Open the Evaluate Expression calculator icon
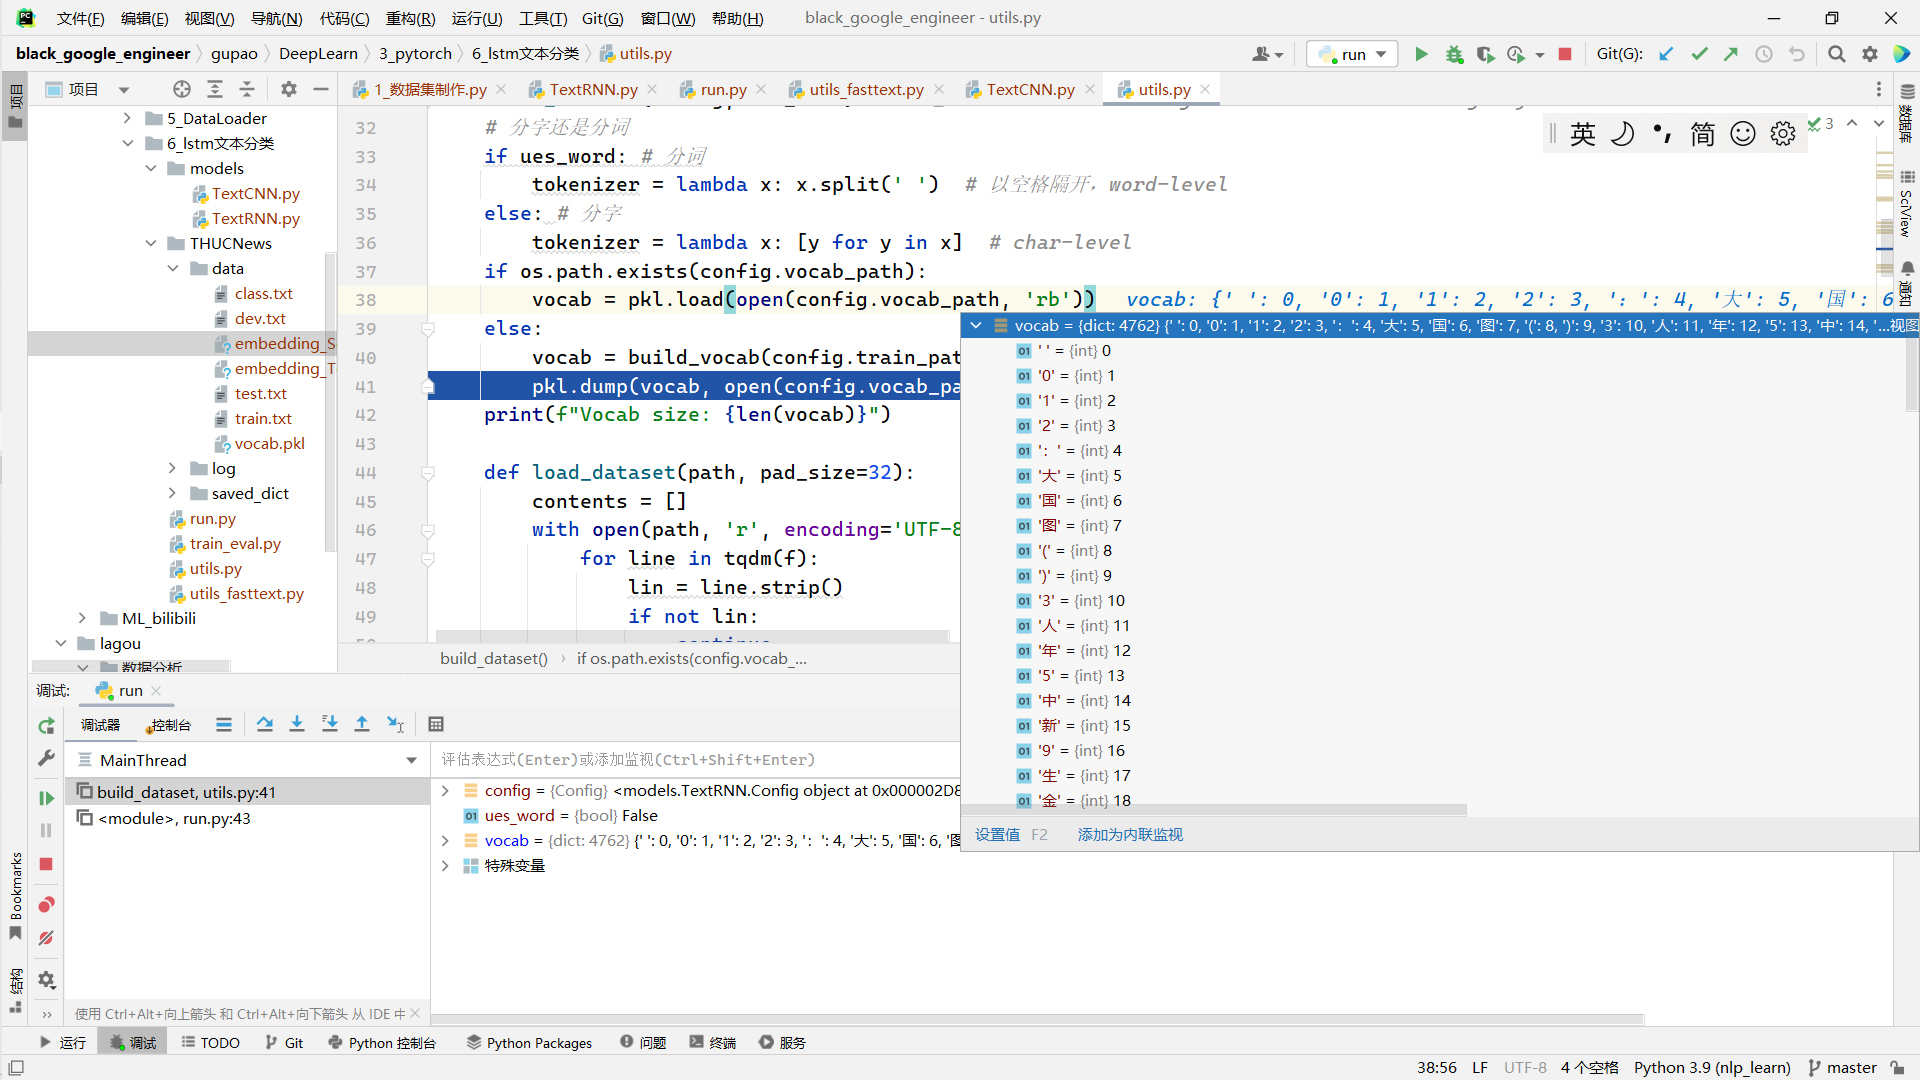The width and height of the screenshot is (1920, 1080). tap(436, 724)
